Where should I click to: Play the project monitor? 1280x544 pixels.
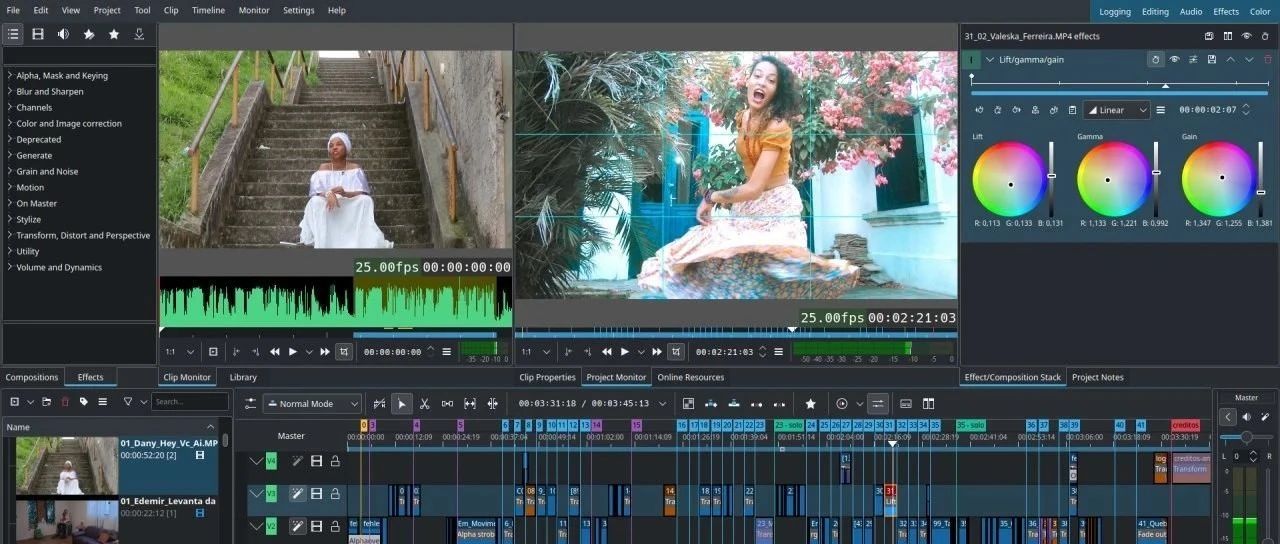[624, 352]
